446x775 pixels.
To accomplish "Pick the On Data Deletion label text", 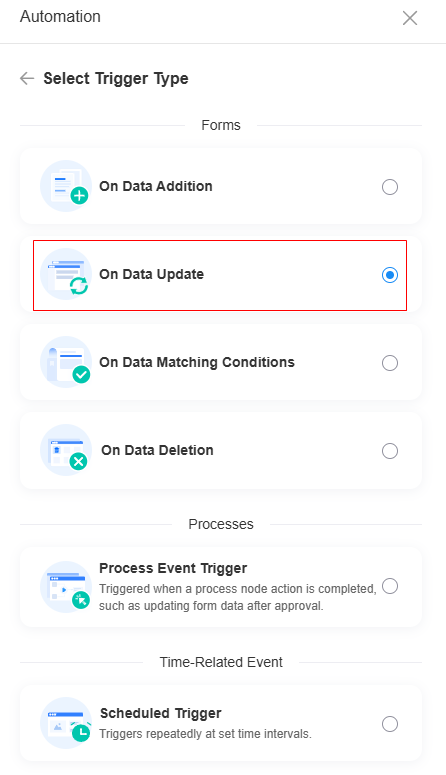I will tap(157, 450).
